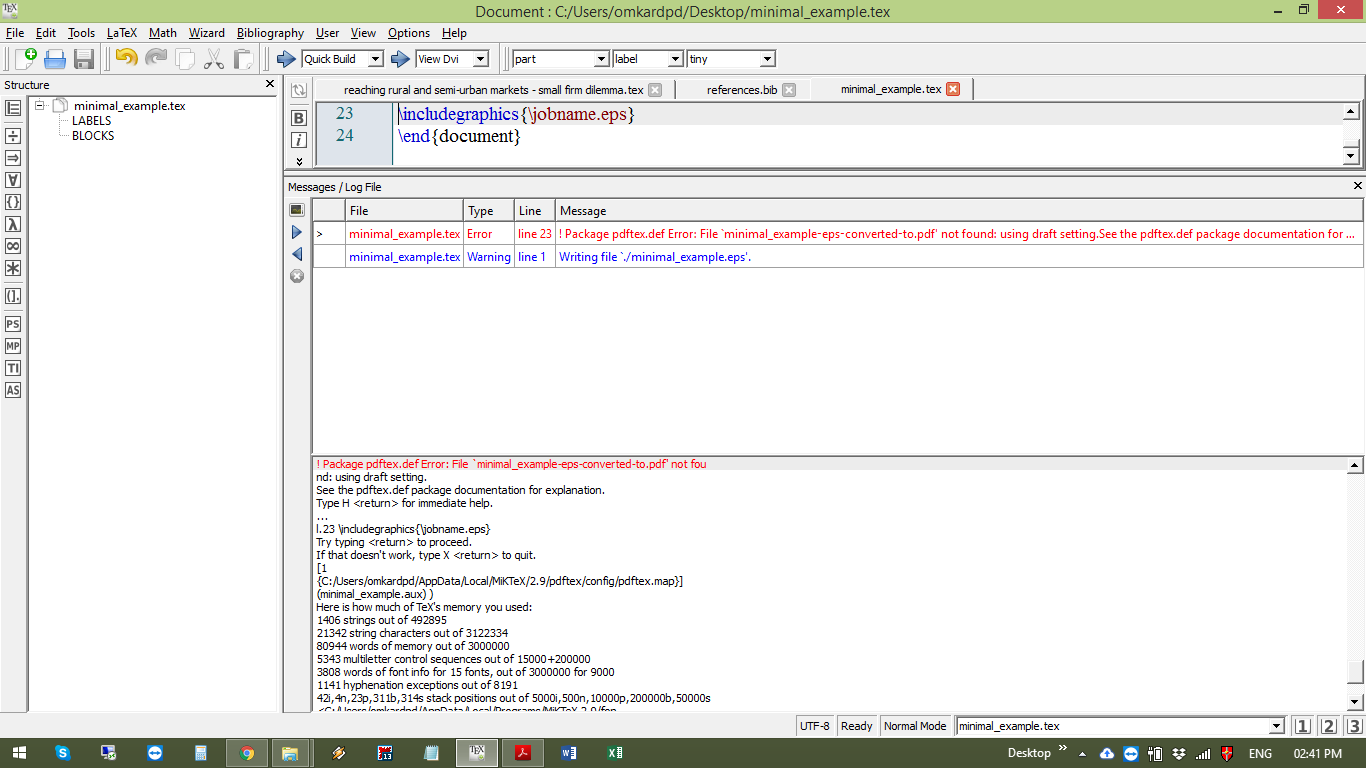Collapse the minimal_example.tex tree node
Image resolution: width=1366 pixels, height=768 pixels.
(39, 105)
